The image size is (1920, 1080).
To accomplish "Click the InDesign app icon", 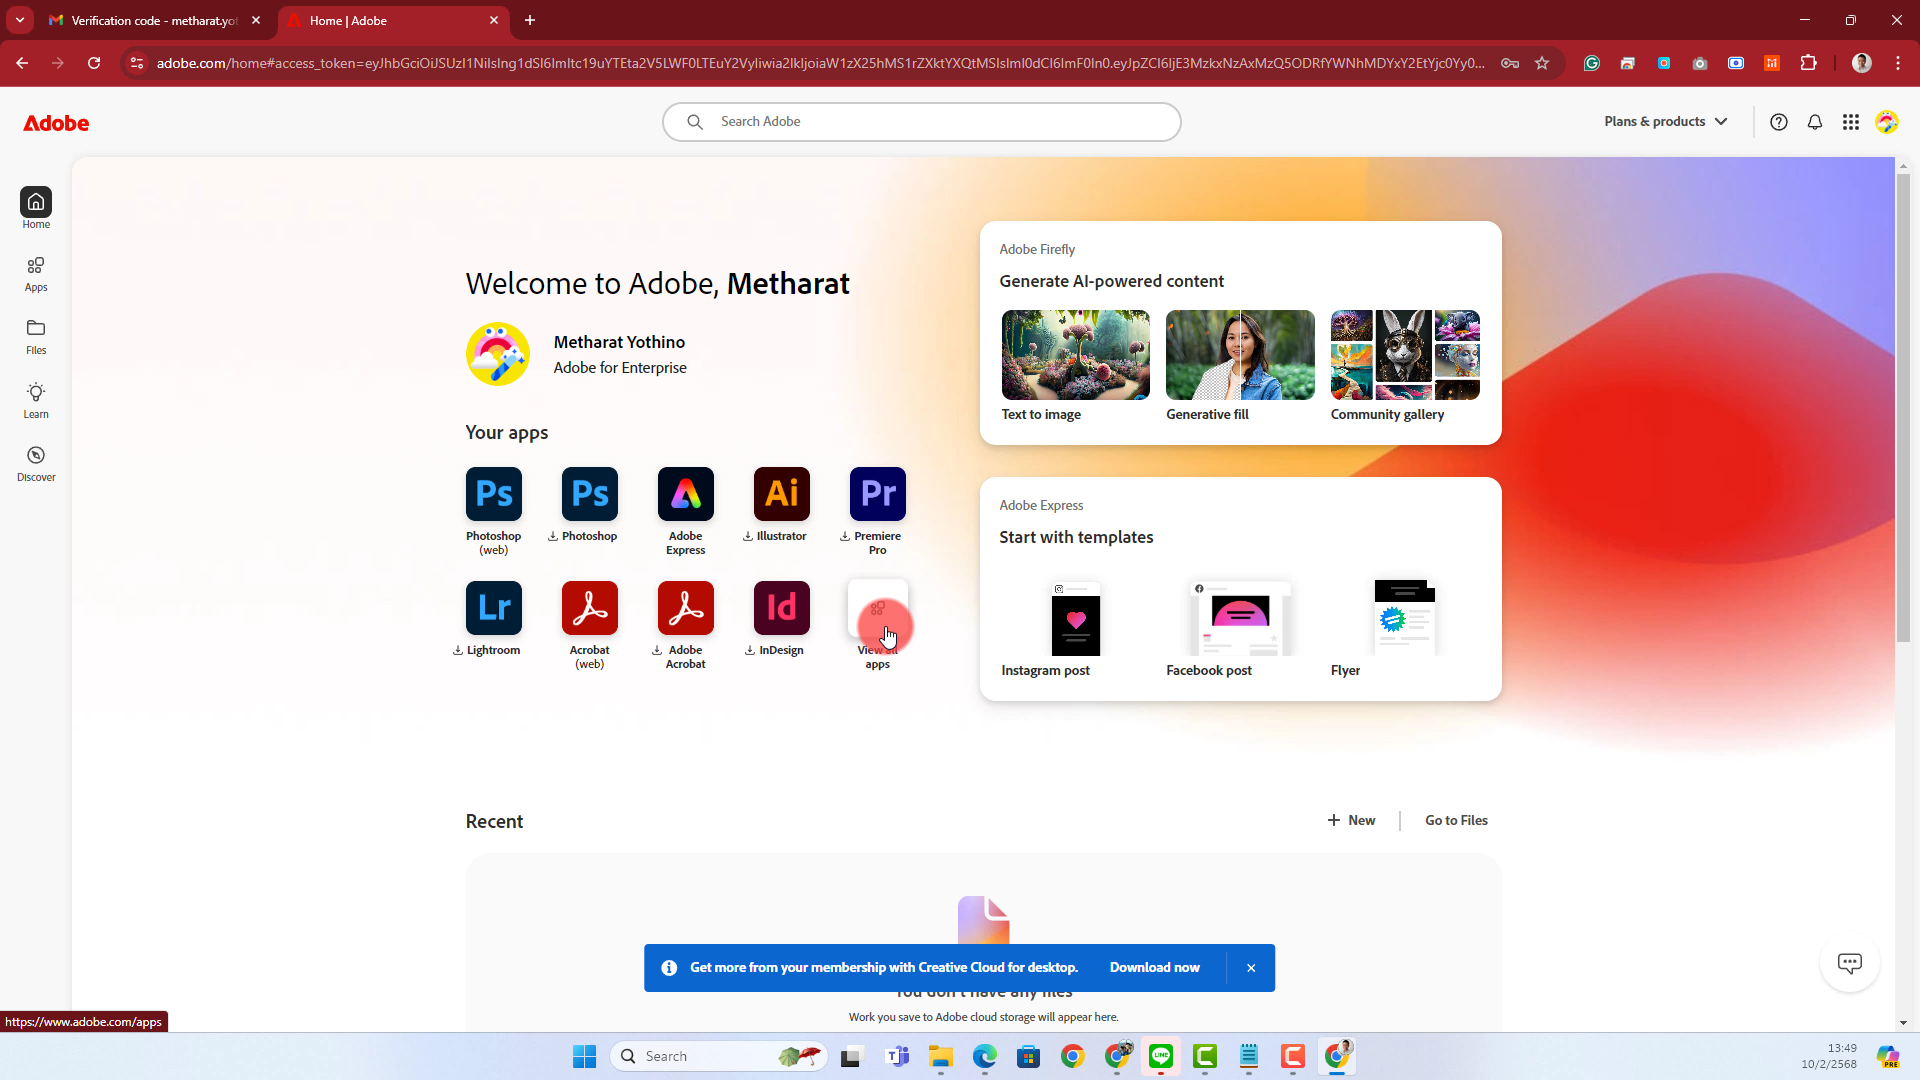I will [x=782, y=608].
